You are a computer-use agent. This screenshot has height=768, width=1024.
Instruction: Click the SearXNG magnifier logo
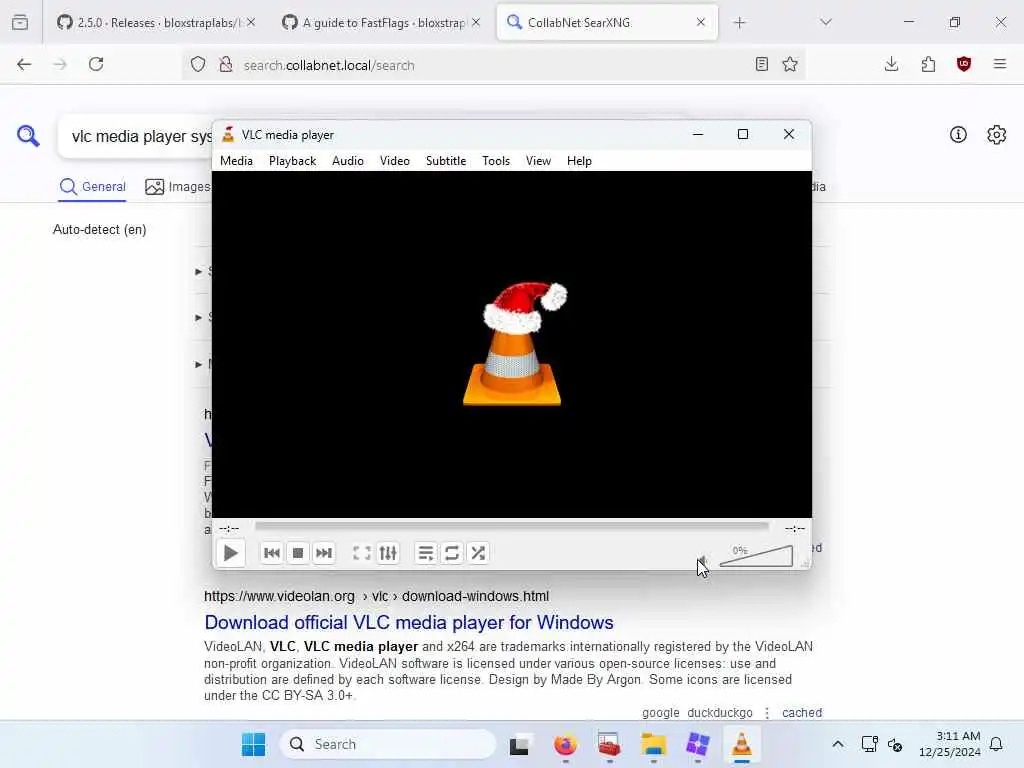click(28, 136)
